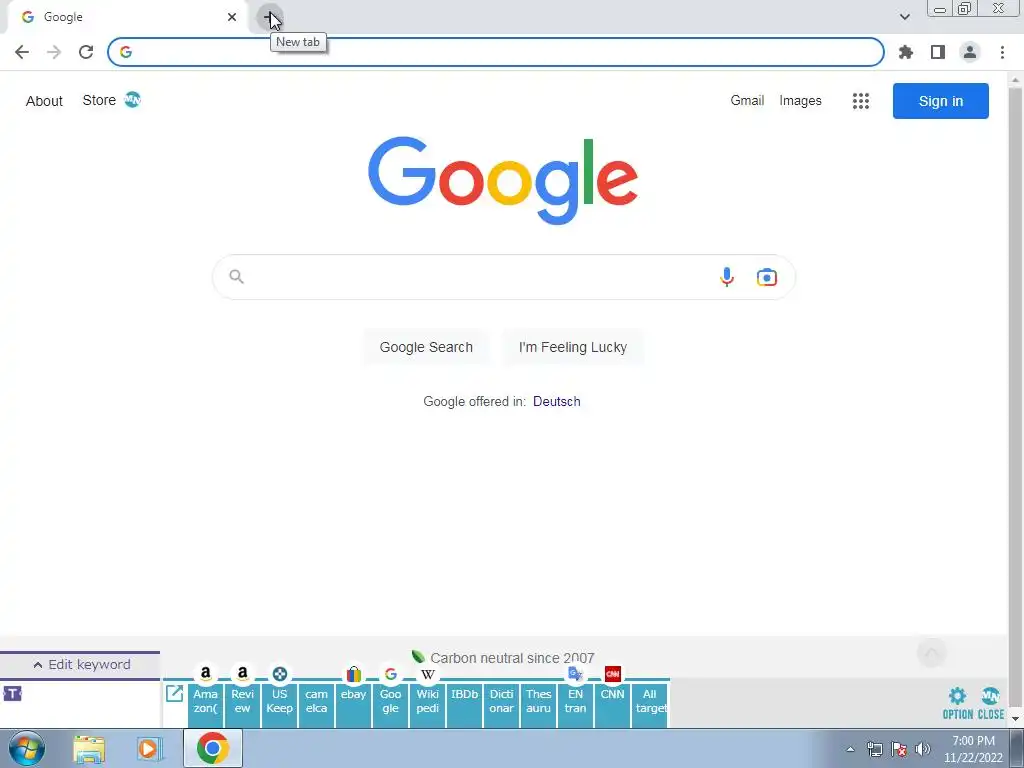Click the page vertical scrollbar
1024x768 pixels.
click(x=1015, y=398)
